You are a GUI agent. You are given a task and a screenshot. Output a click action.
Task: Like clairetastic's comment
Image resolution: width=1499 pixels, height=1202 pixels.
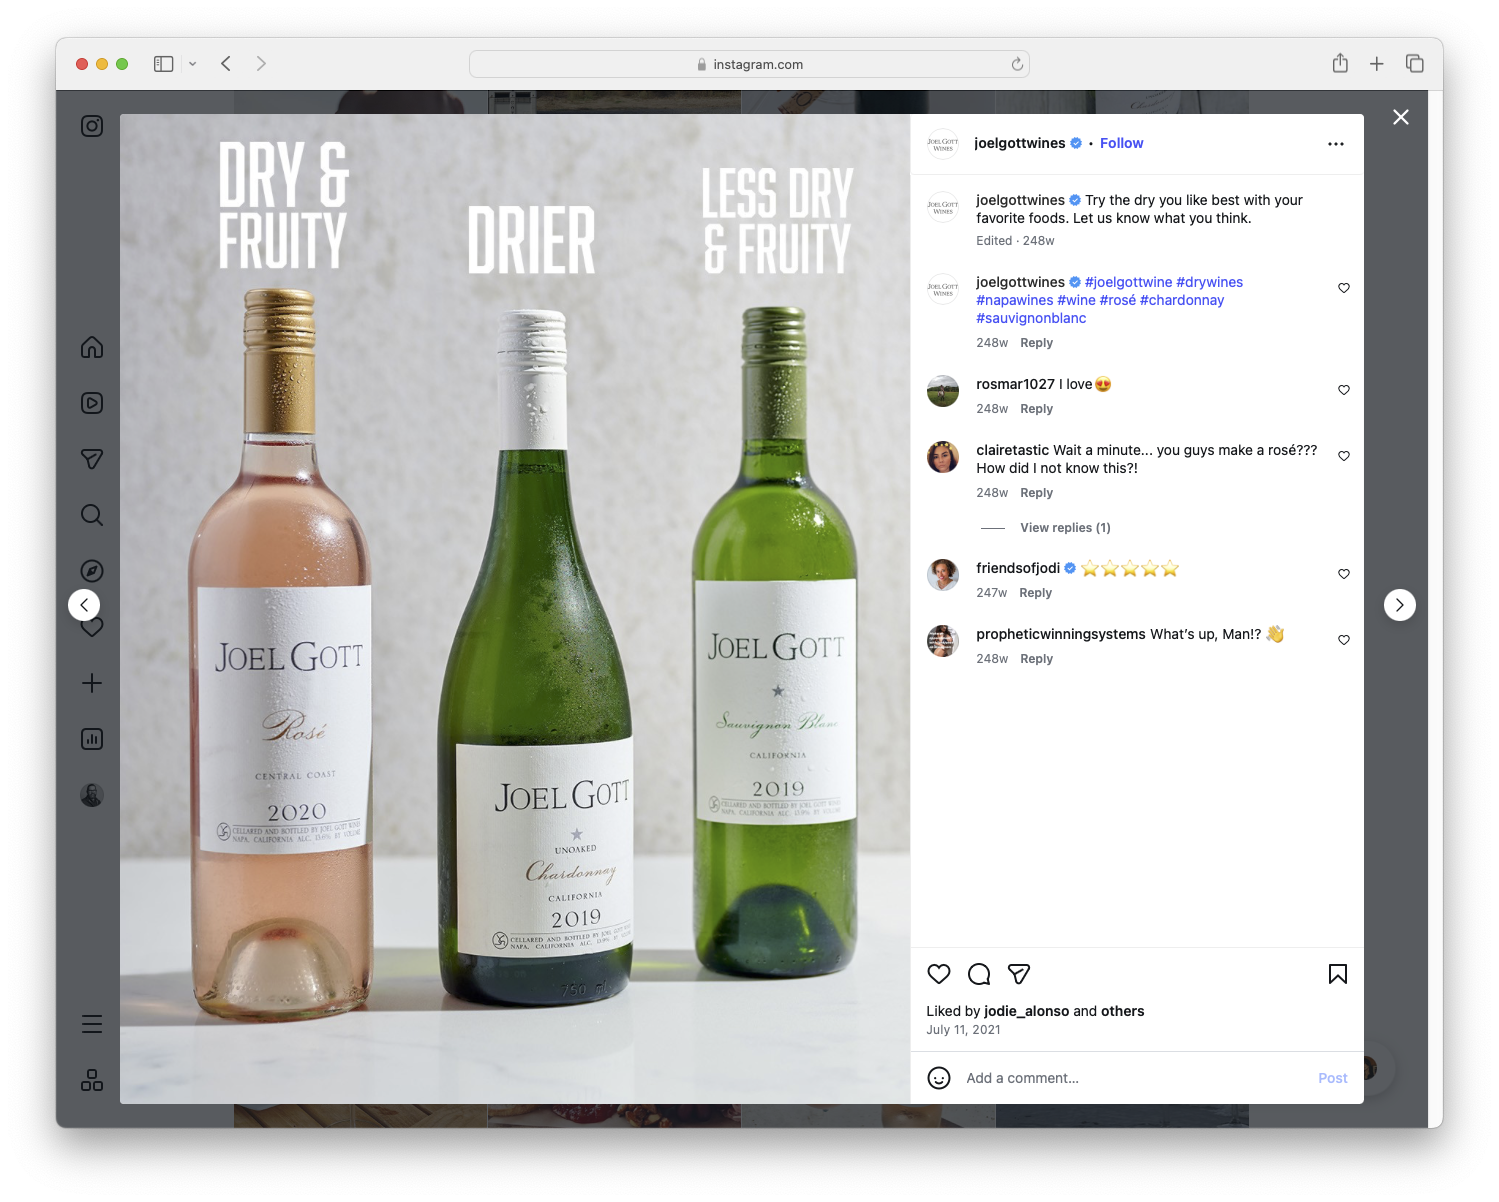1344,456
